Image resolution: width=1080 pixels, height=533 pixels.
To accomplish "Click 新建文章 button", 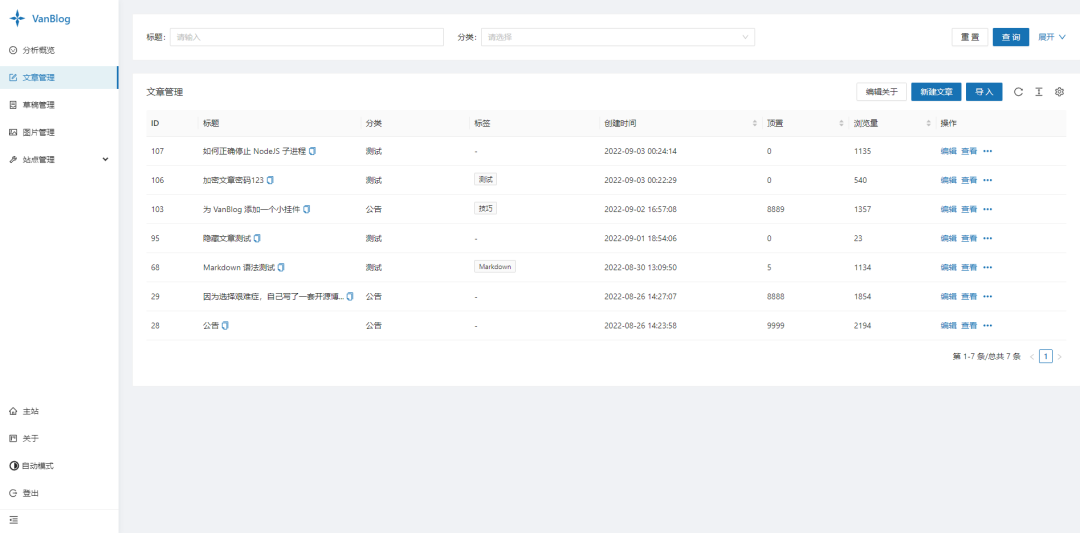I will 936,92.
